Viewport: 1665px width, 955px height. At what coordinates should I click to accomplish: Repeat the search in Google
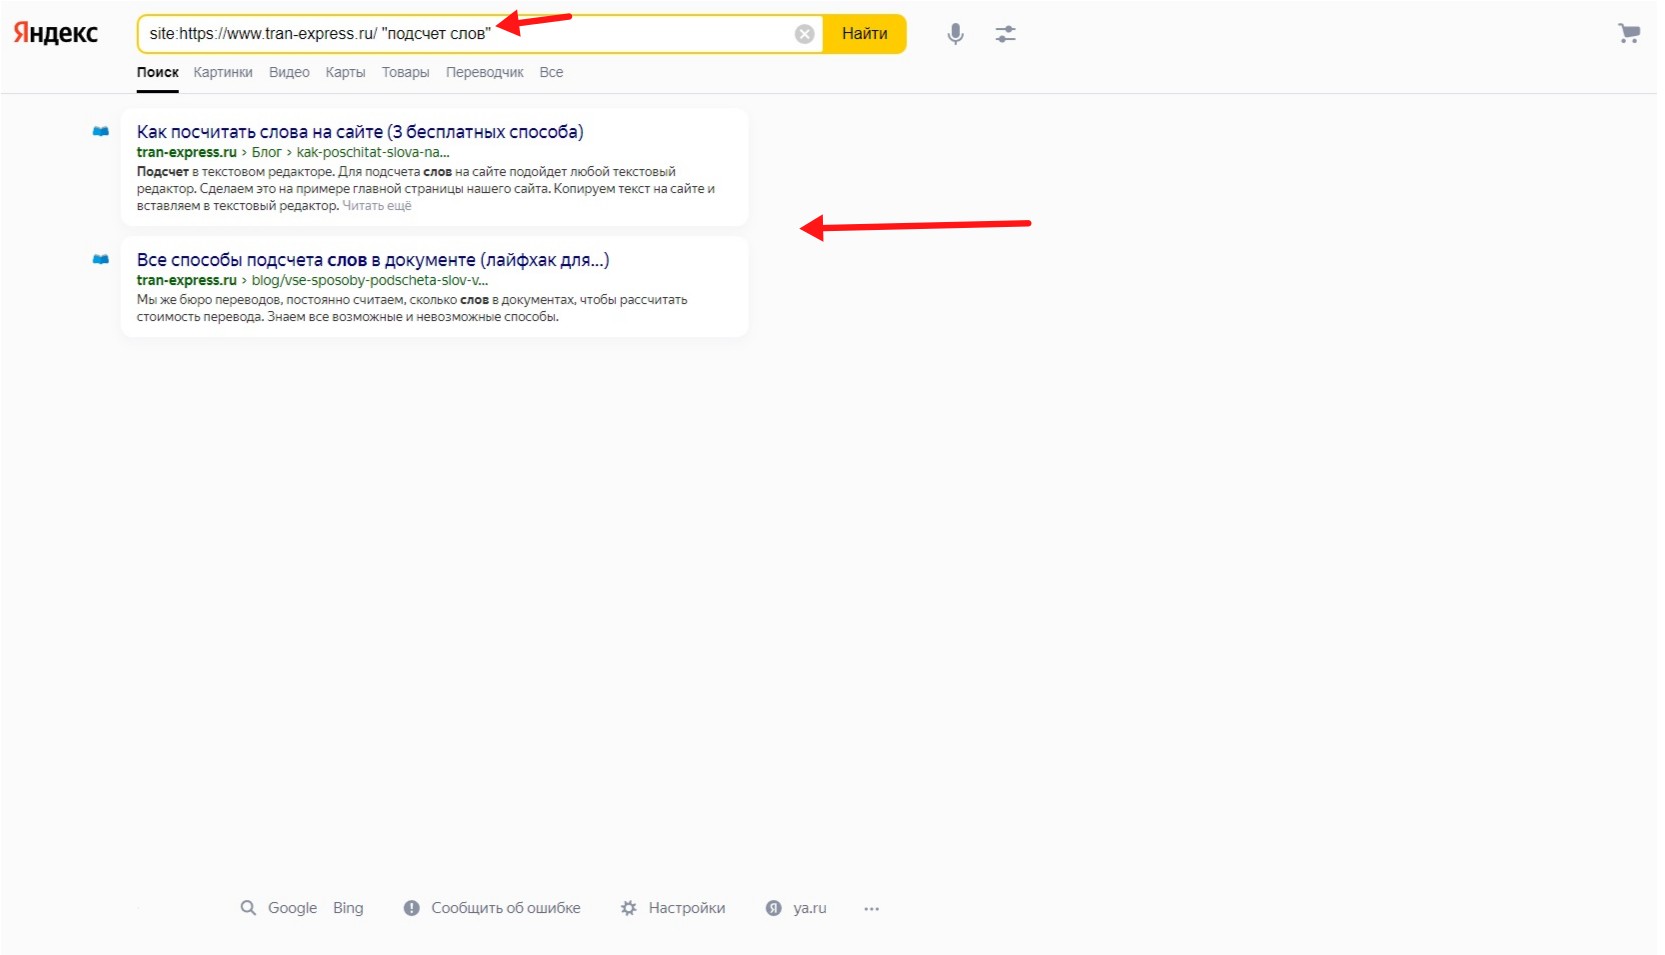[x=292, y=908]
